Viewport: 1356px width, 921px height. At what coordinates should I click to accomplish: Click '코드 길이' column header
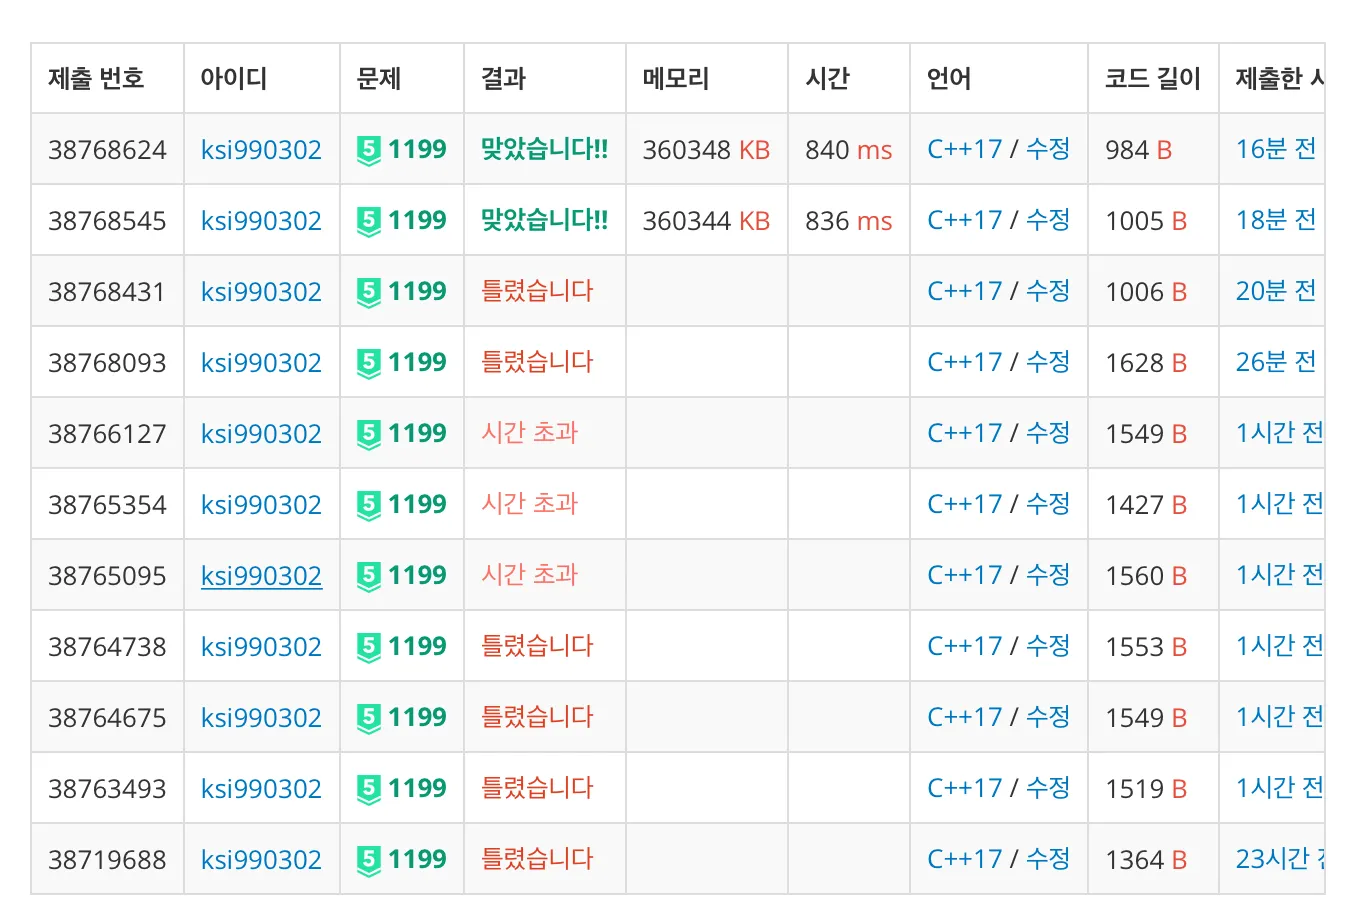point(1152,79)
